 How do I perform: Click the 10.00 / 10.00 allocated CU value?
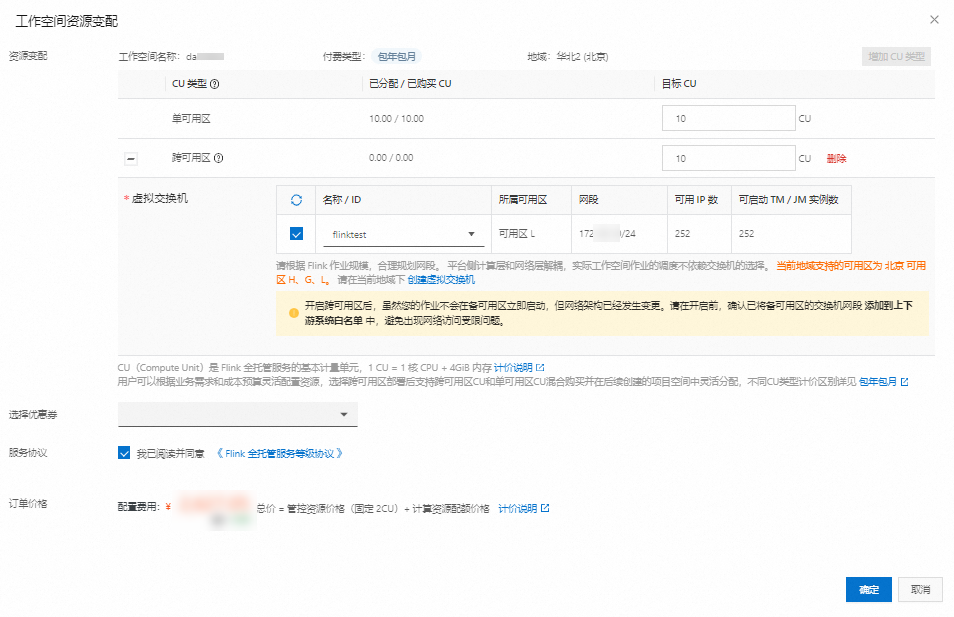click(396, 119)
